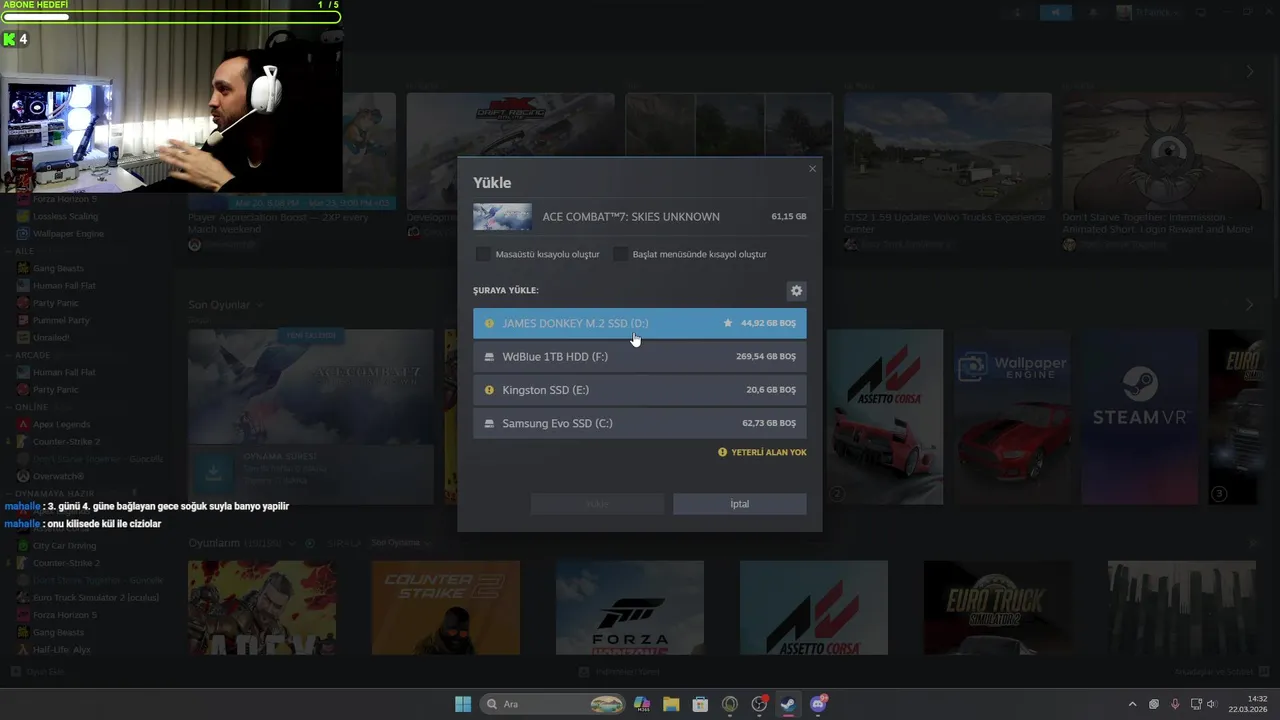Click the drive icon beside Samsung Evo SSD
This screenshot has height=720, width=1280.
[489, 424]
